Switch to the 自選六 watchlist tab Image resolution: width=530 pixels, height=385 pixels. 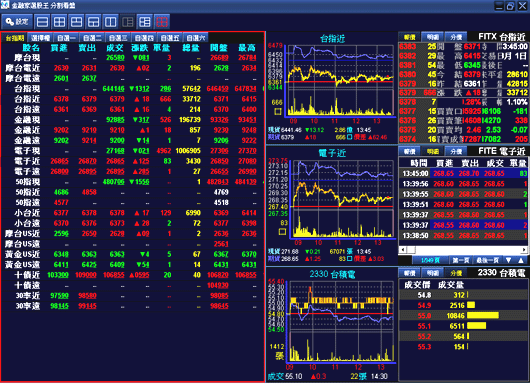[x=196, y=38]
